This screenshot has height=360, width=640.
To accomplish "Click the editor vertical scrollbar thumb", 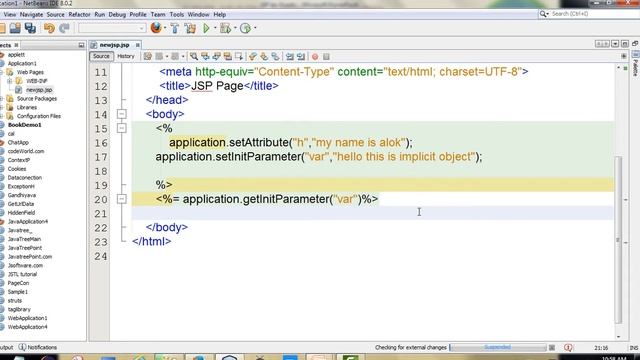I will 618,240.
